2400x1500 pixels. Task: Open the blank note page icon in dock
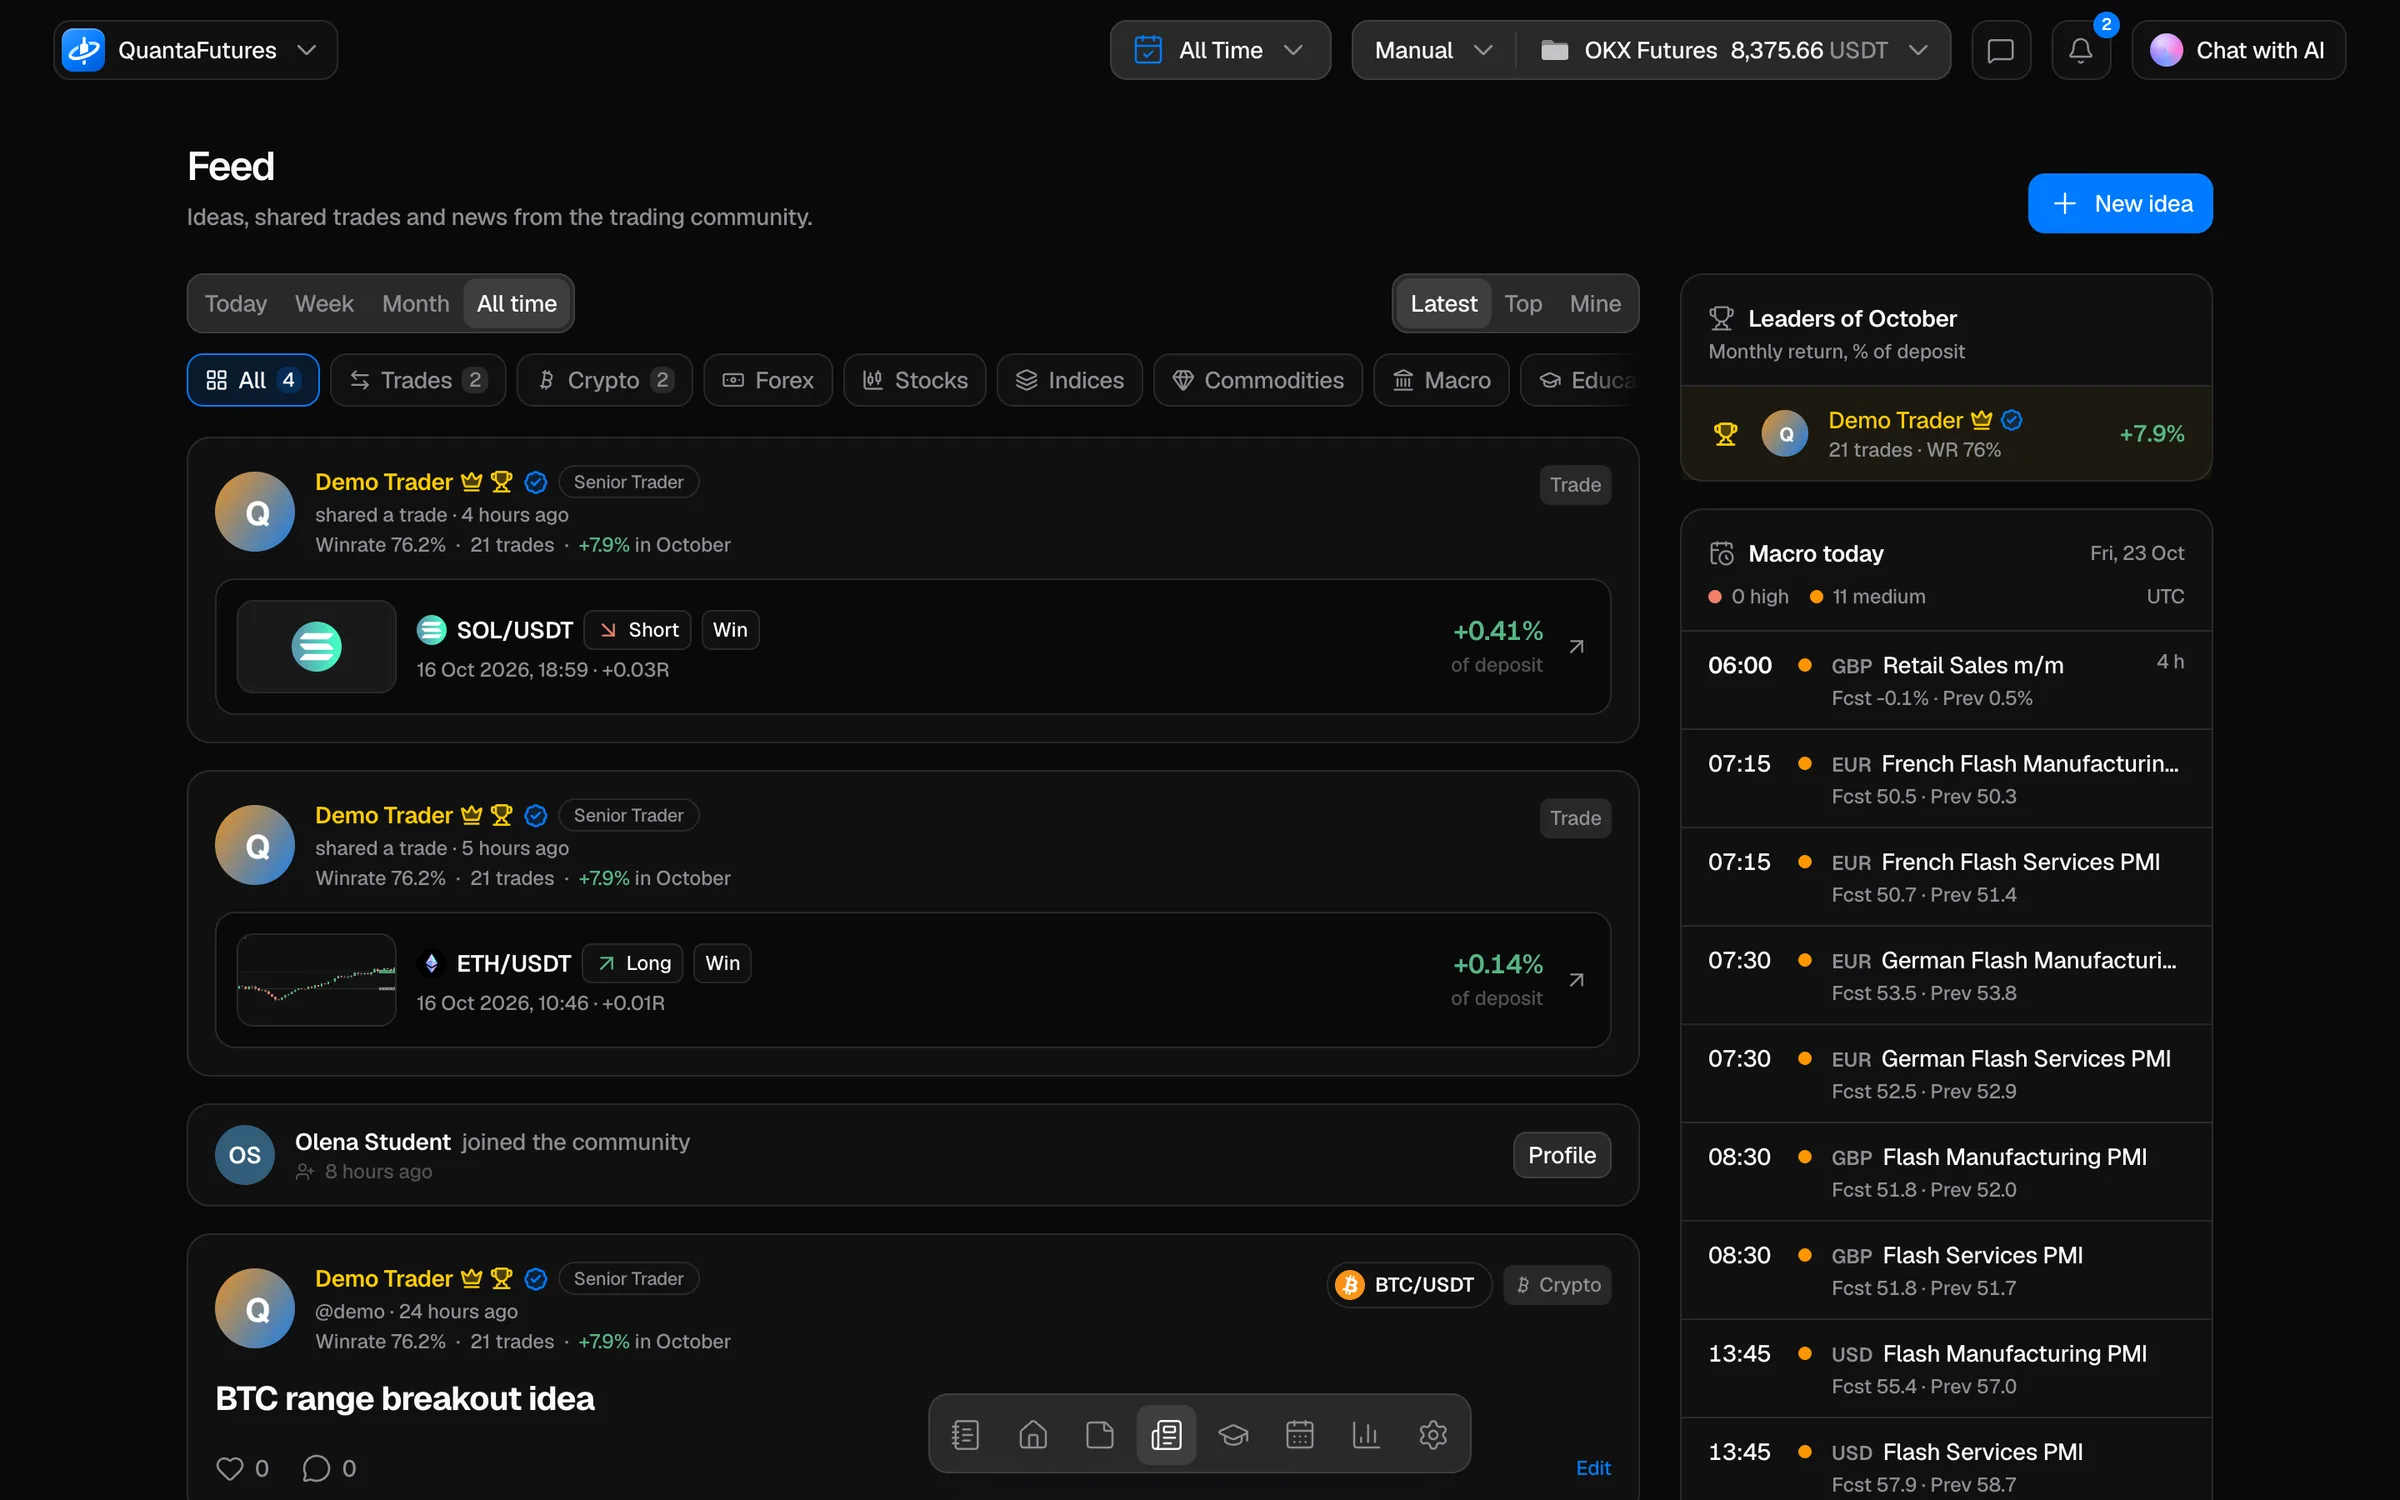coord(1100,1435)
